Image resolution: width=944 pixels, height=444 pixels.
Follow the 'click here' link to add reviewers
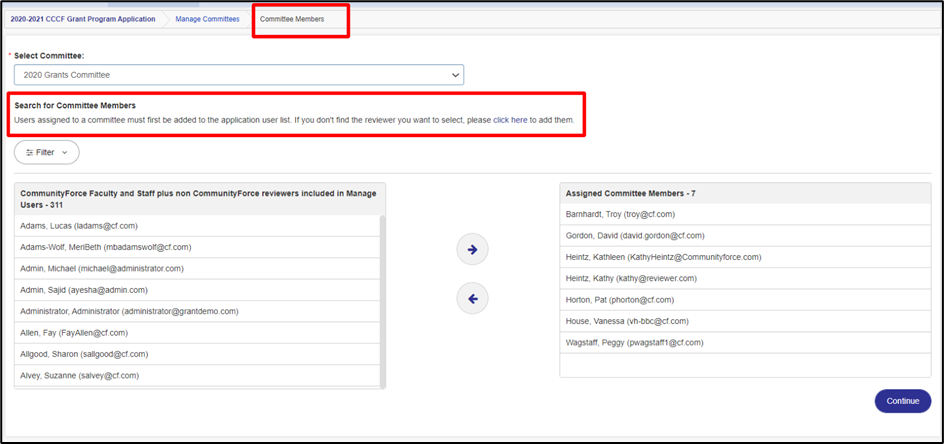click(x=510, y=120)
